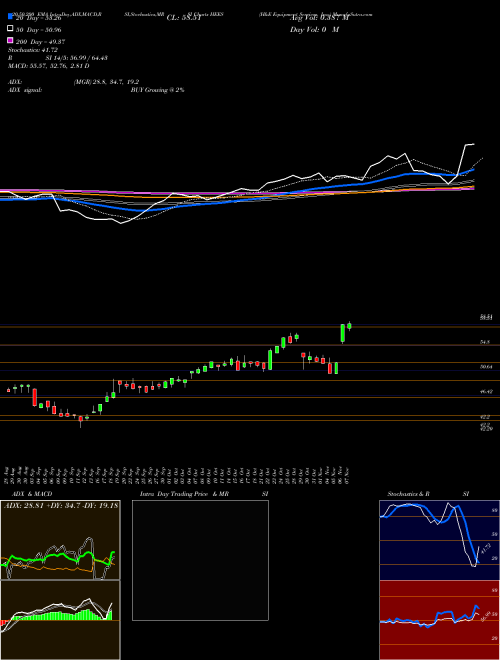Click the white 50 Day legend swatch
The height and width of the screenshot is (660, 500).
click(x=10, y=29)
